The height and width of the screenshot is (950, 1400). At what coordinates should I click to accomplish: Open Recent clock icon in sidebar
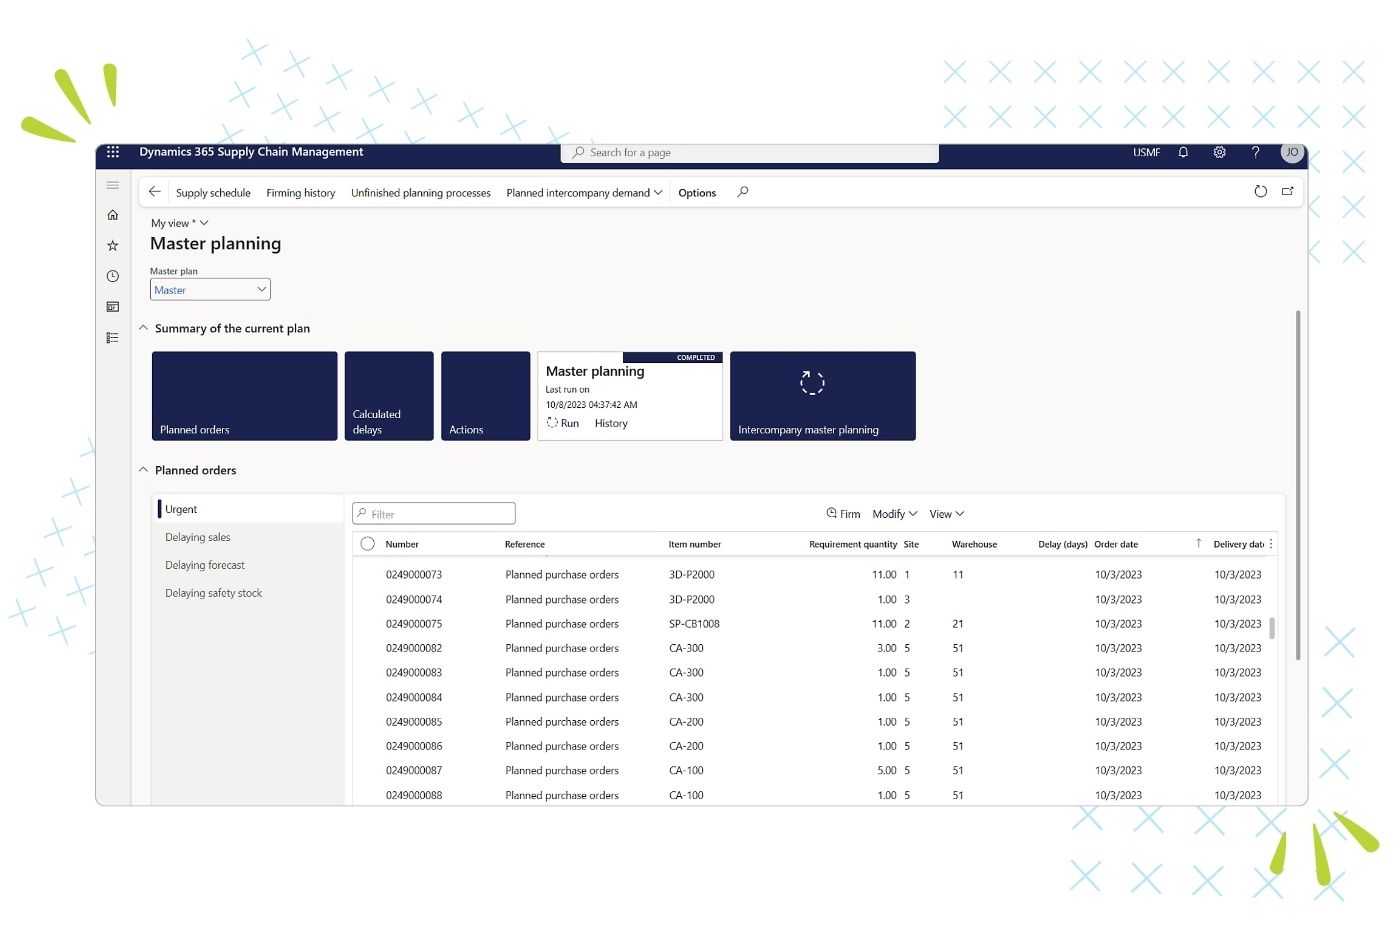tap(113, 276)
